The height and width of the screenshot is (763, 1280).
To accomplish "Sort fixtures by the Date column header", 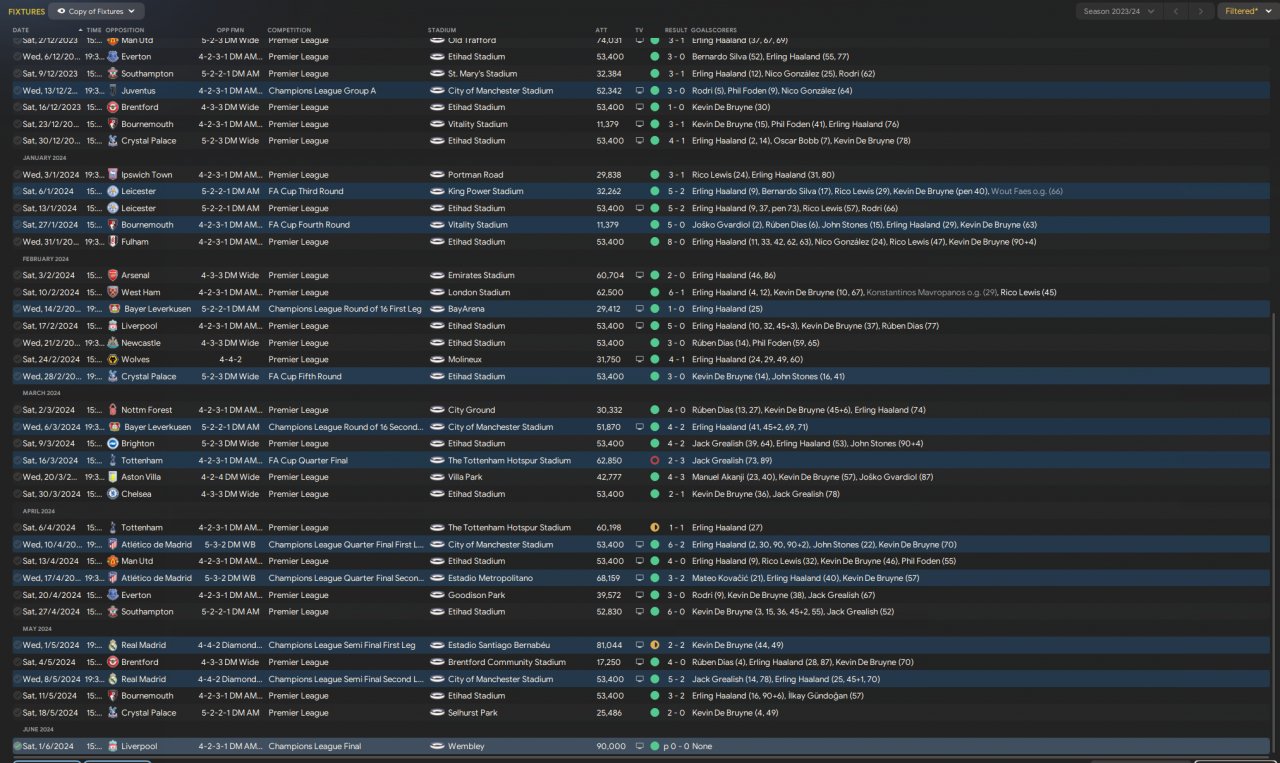I will (x=21, y=30).
